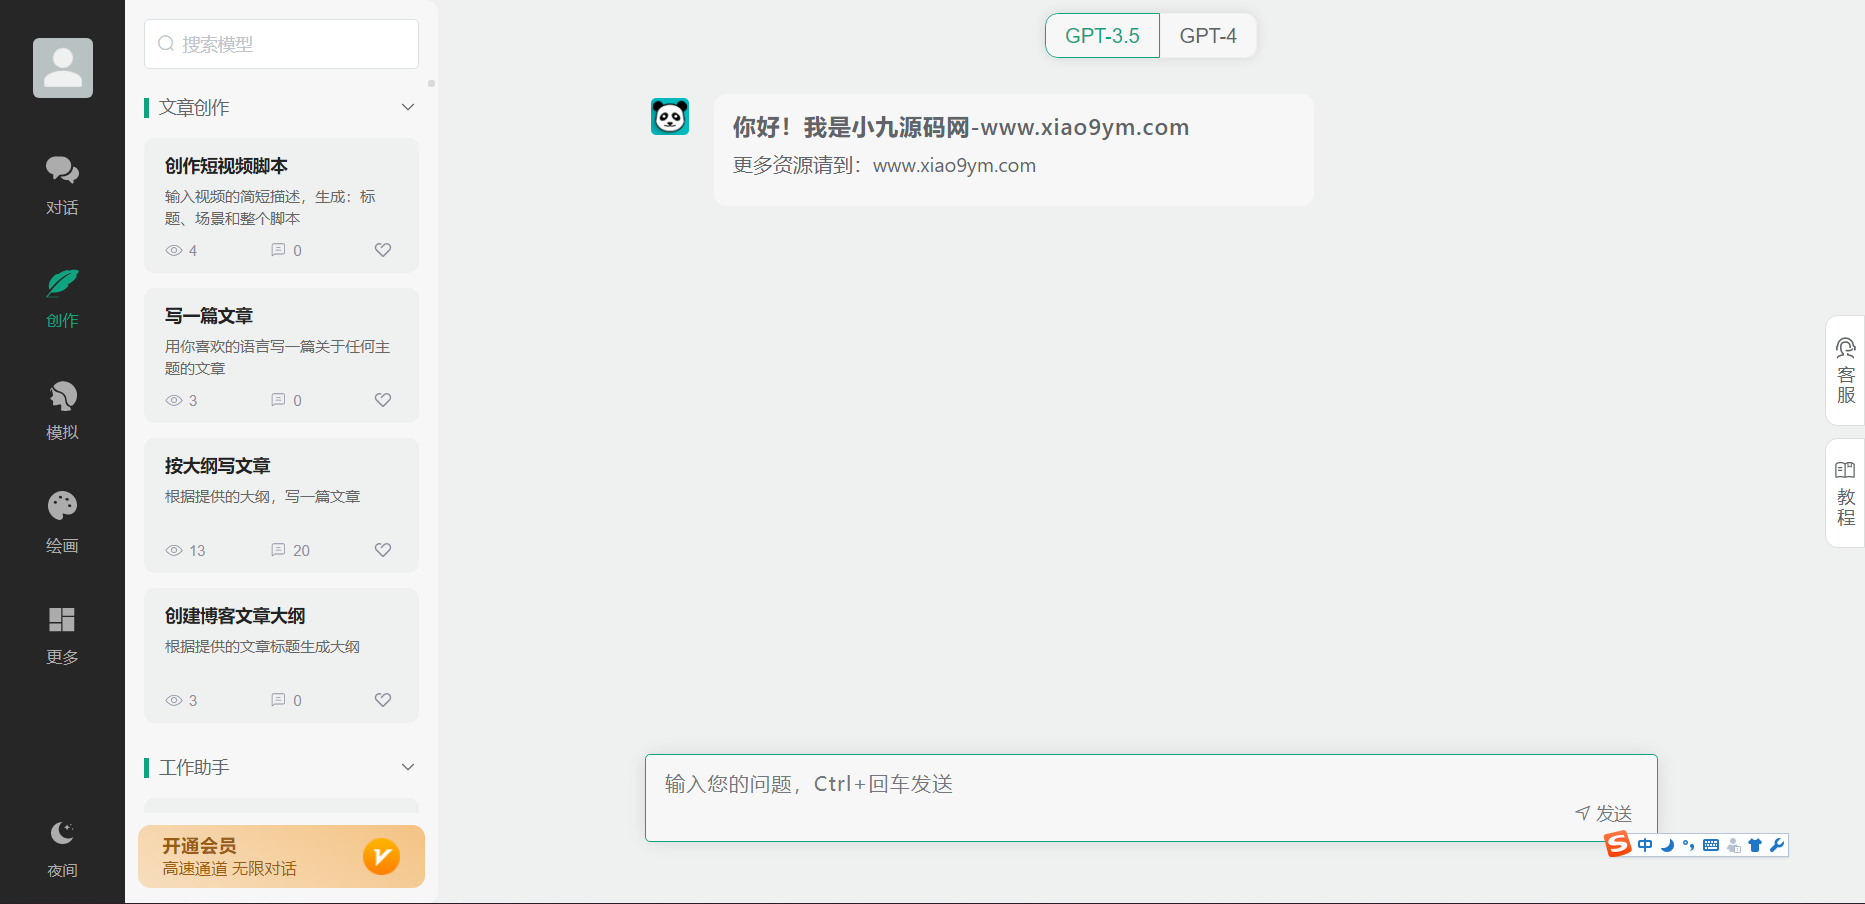Open the 模拟 simulation section
Screen dimensions: 1865x904
coord(62,410)
